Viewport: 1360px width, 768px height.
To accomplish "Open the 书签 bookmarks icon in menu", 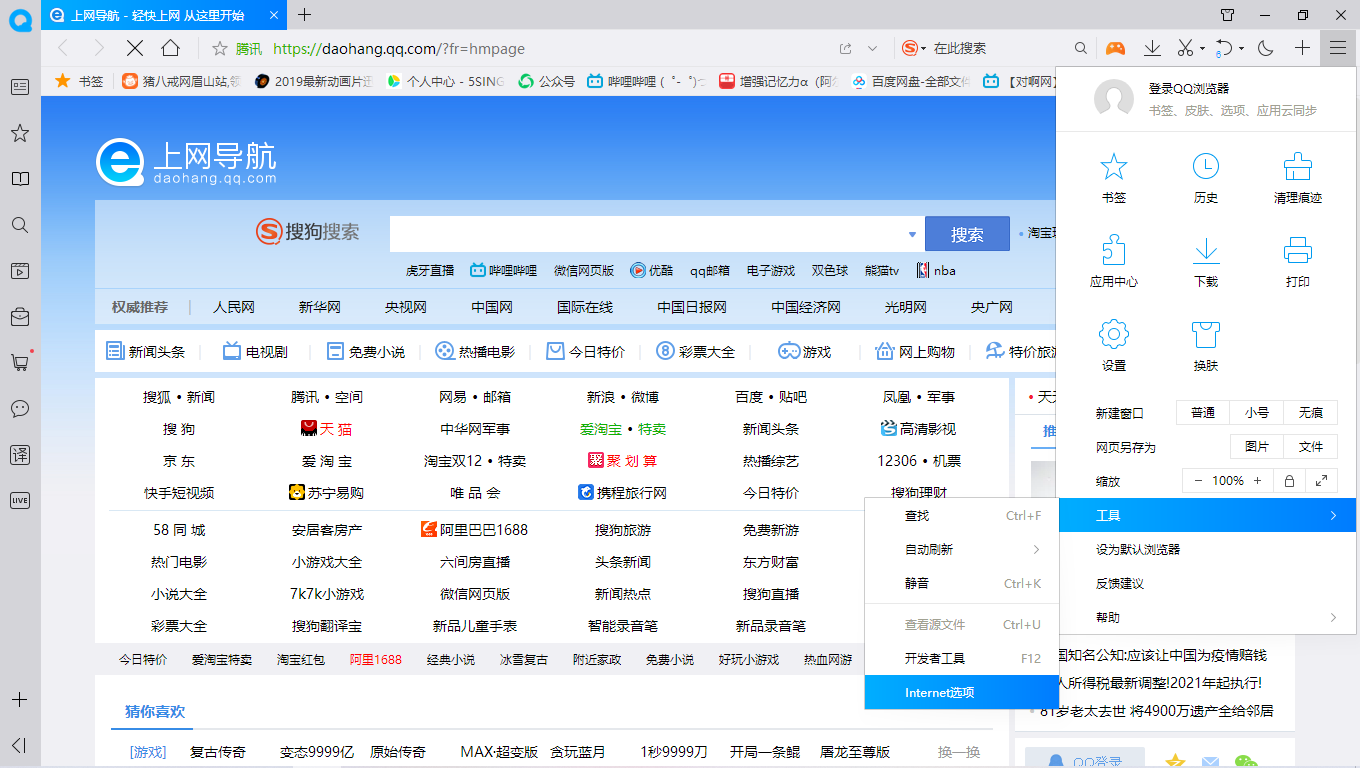I will (1113, 167).
